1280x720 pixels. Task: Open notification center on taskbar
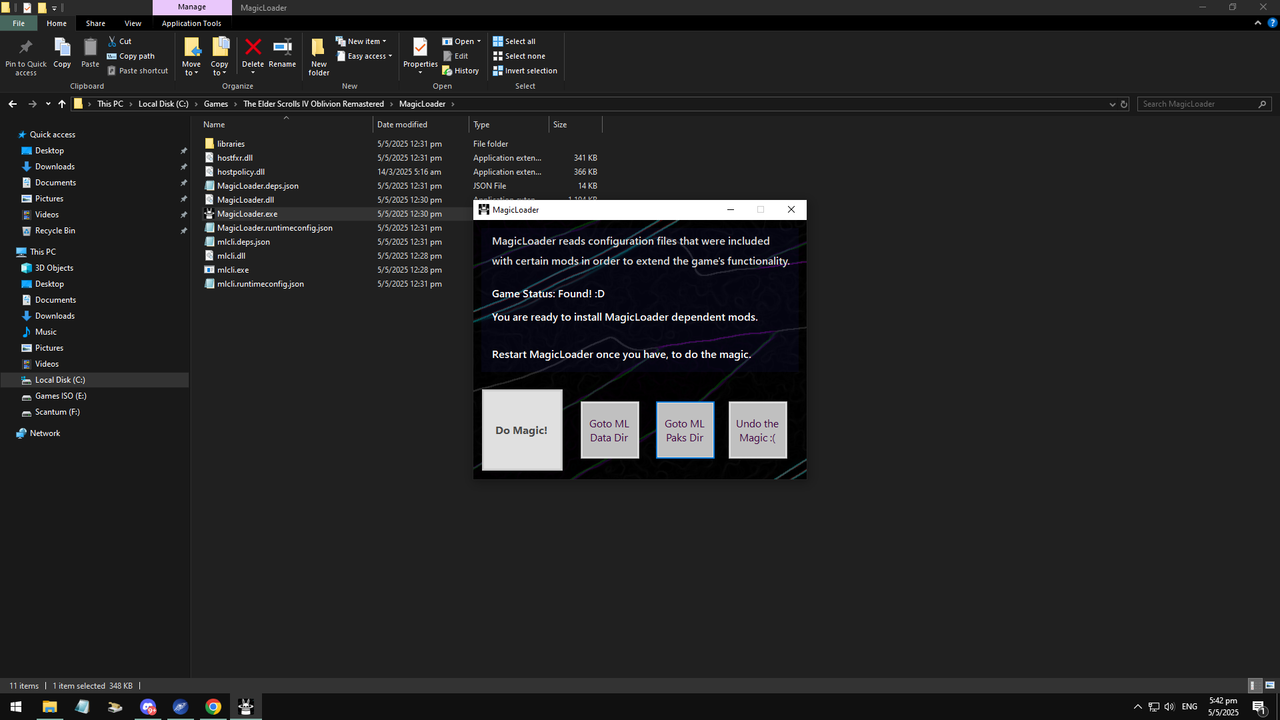(x=1258, y=707)
